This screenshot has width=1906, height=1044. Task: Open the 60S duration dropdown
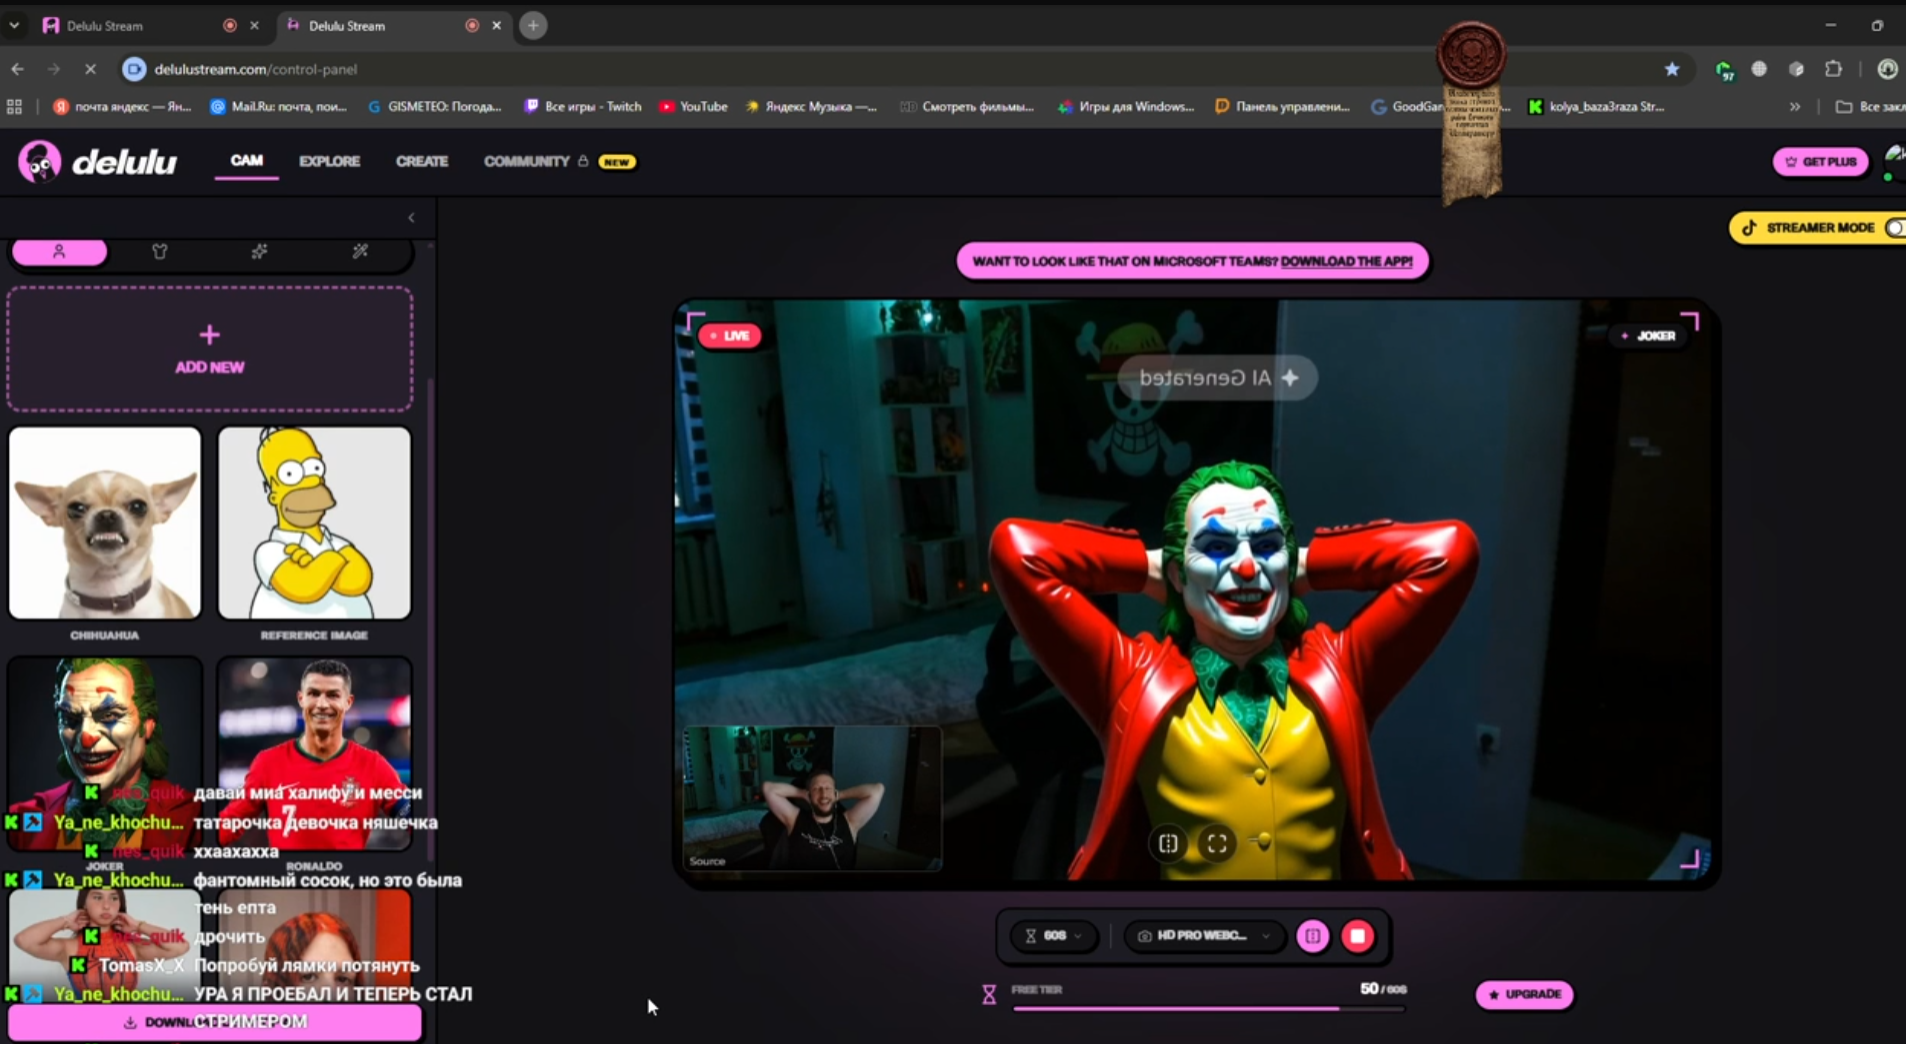pyautogui.click(x=1053, y=936)
